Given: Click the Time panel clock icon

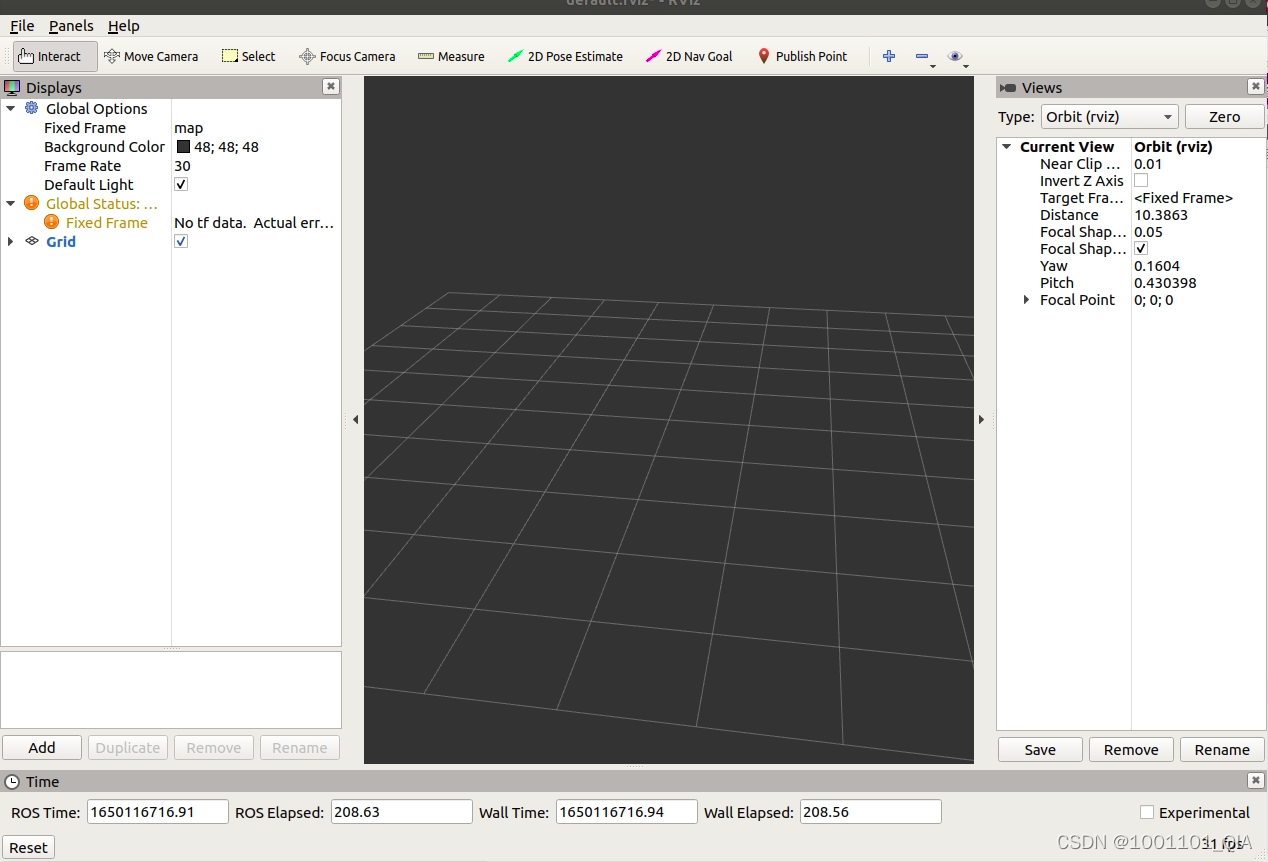Looking at the screenshot, I should 12,782.
